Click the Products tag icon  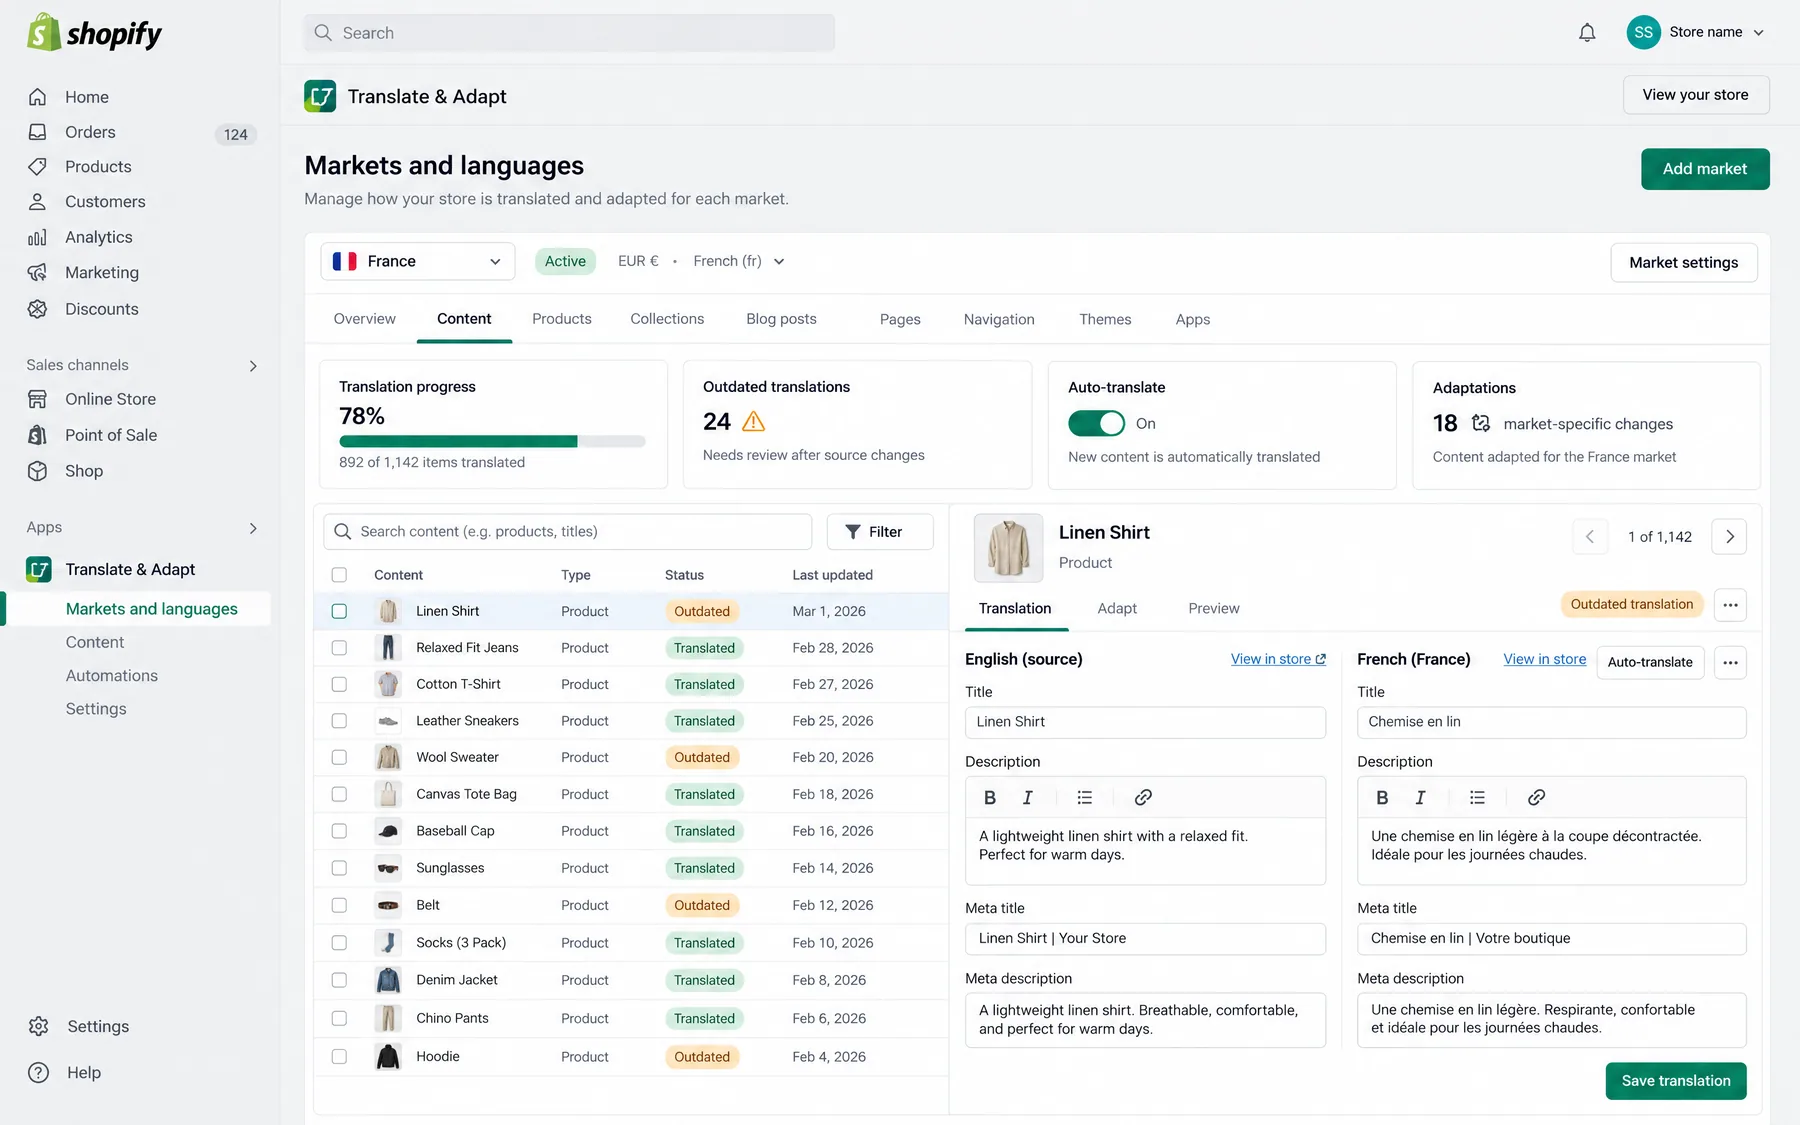pos(38,167)
